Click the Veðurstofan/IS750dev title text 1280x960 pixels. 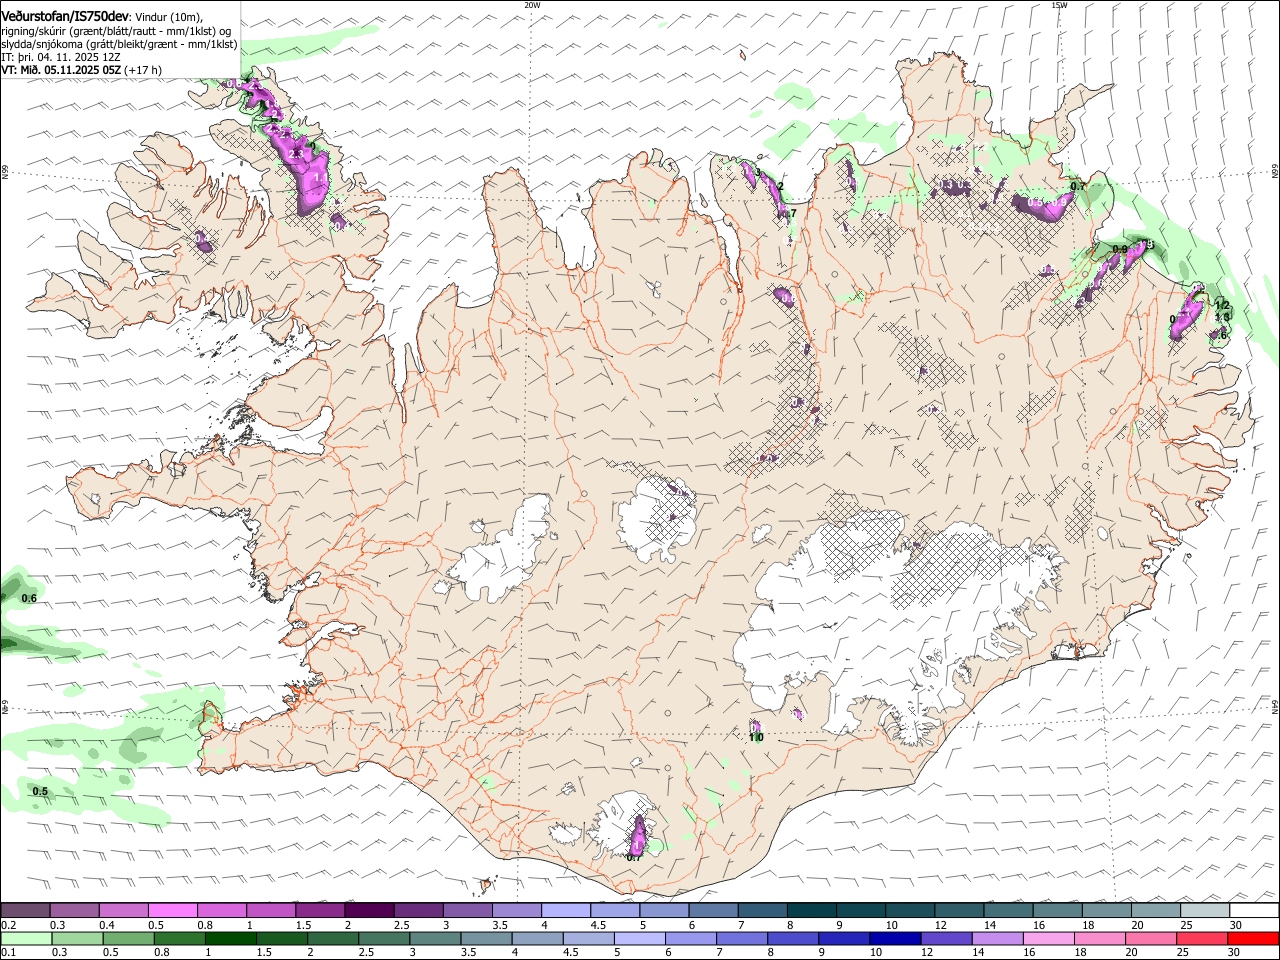tap(65, 17)
